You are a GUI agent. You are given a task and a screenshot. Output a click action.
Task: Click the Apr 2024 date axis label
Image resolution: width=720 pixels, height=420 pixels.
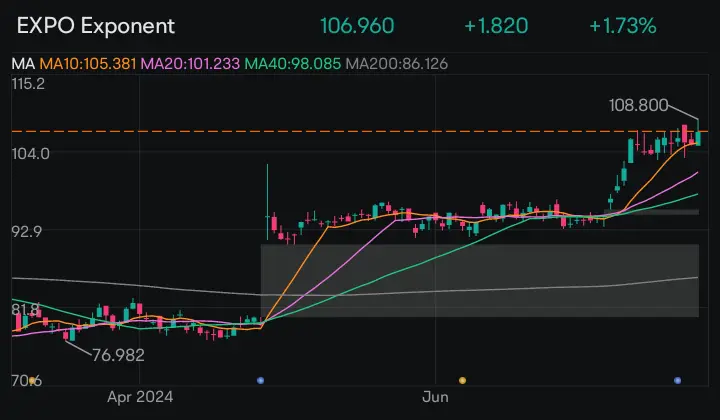point(140,397)
